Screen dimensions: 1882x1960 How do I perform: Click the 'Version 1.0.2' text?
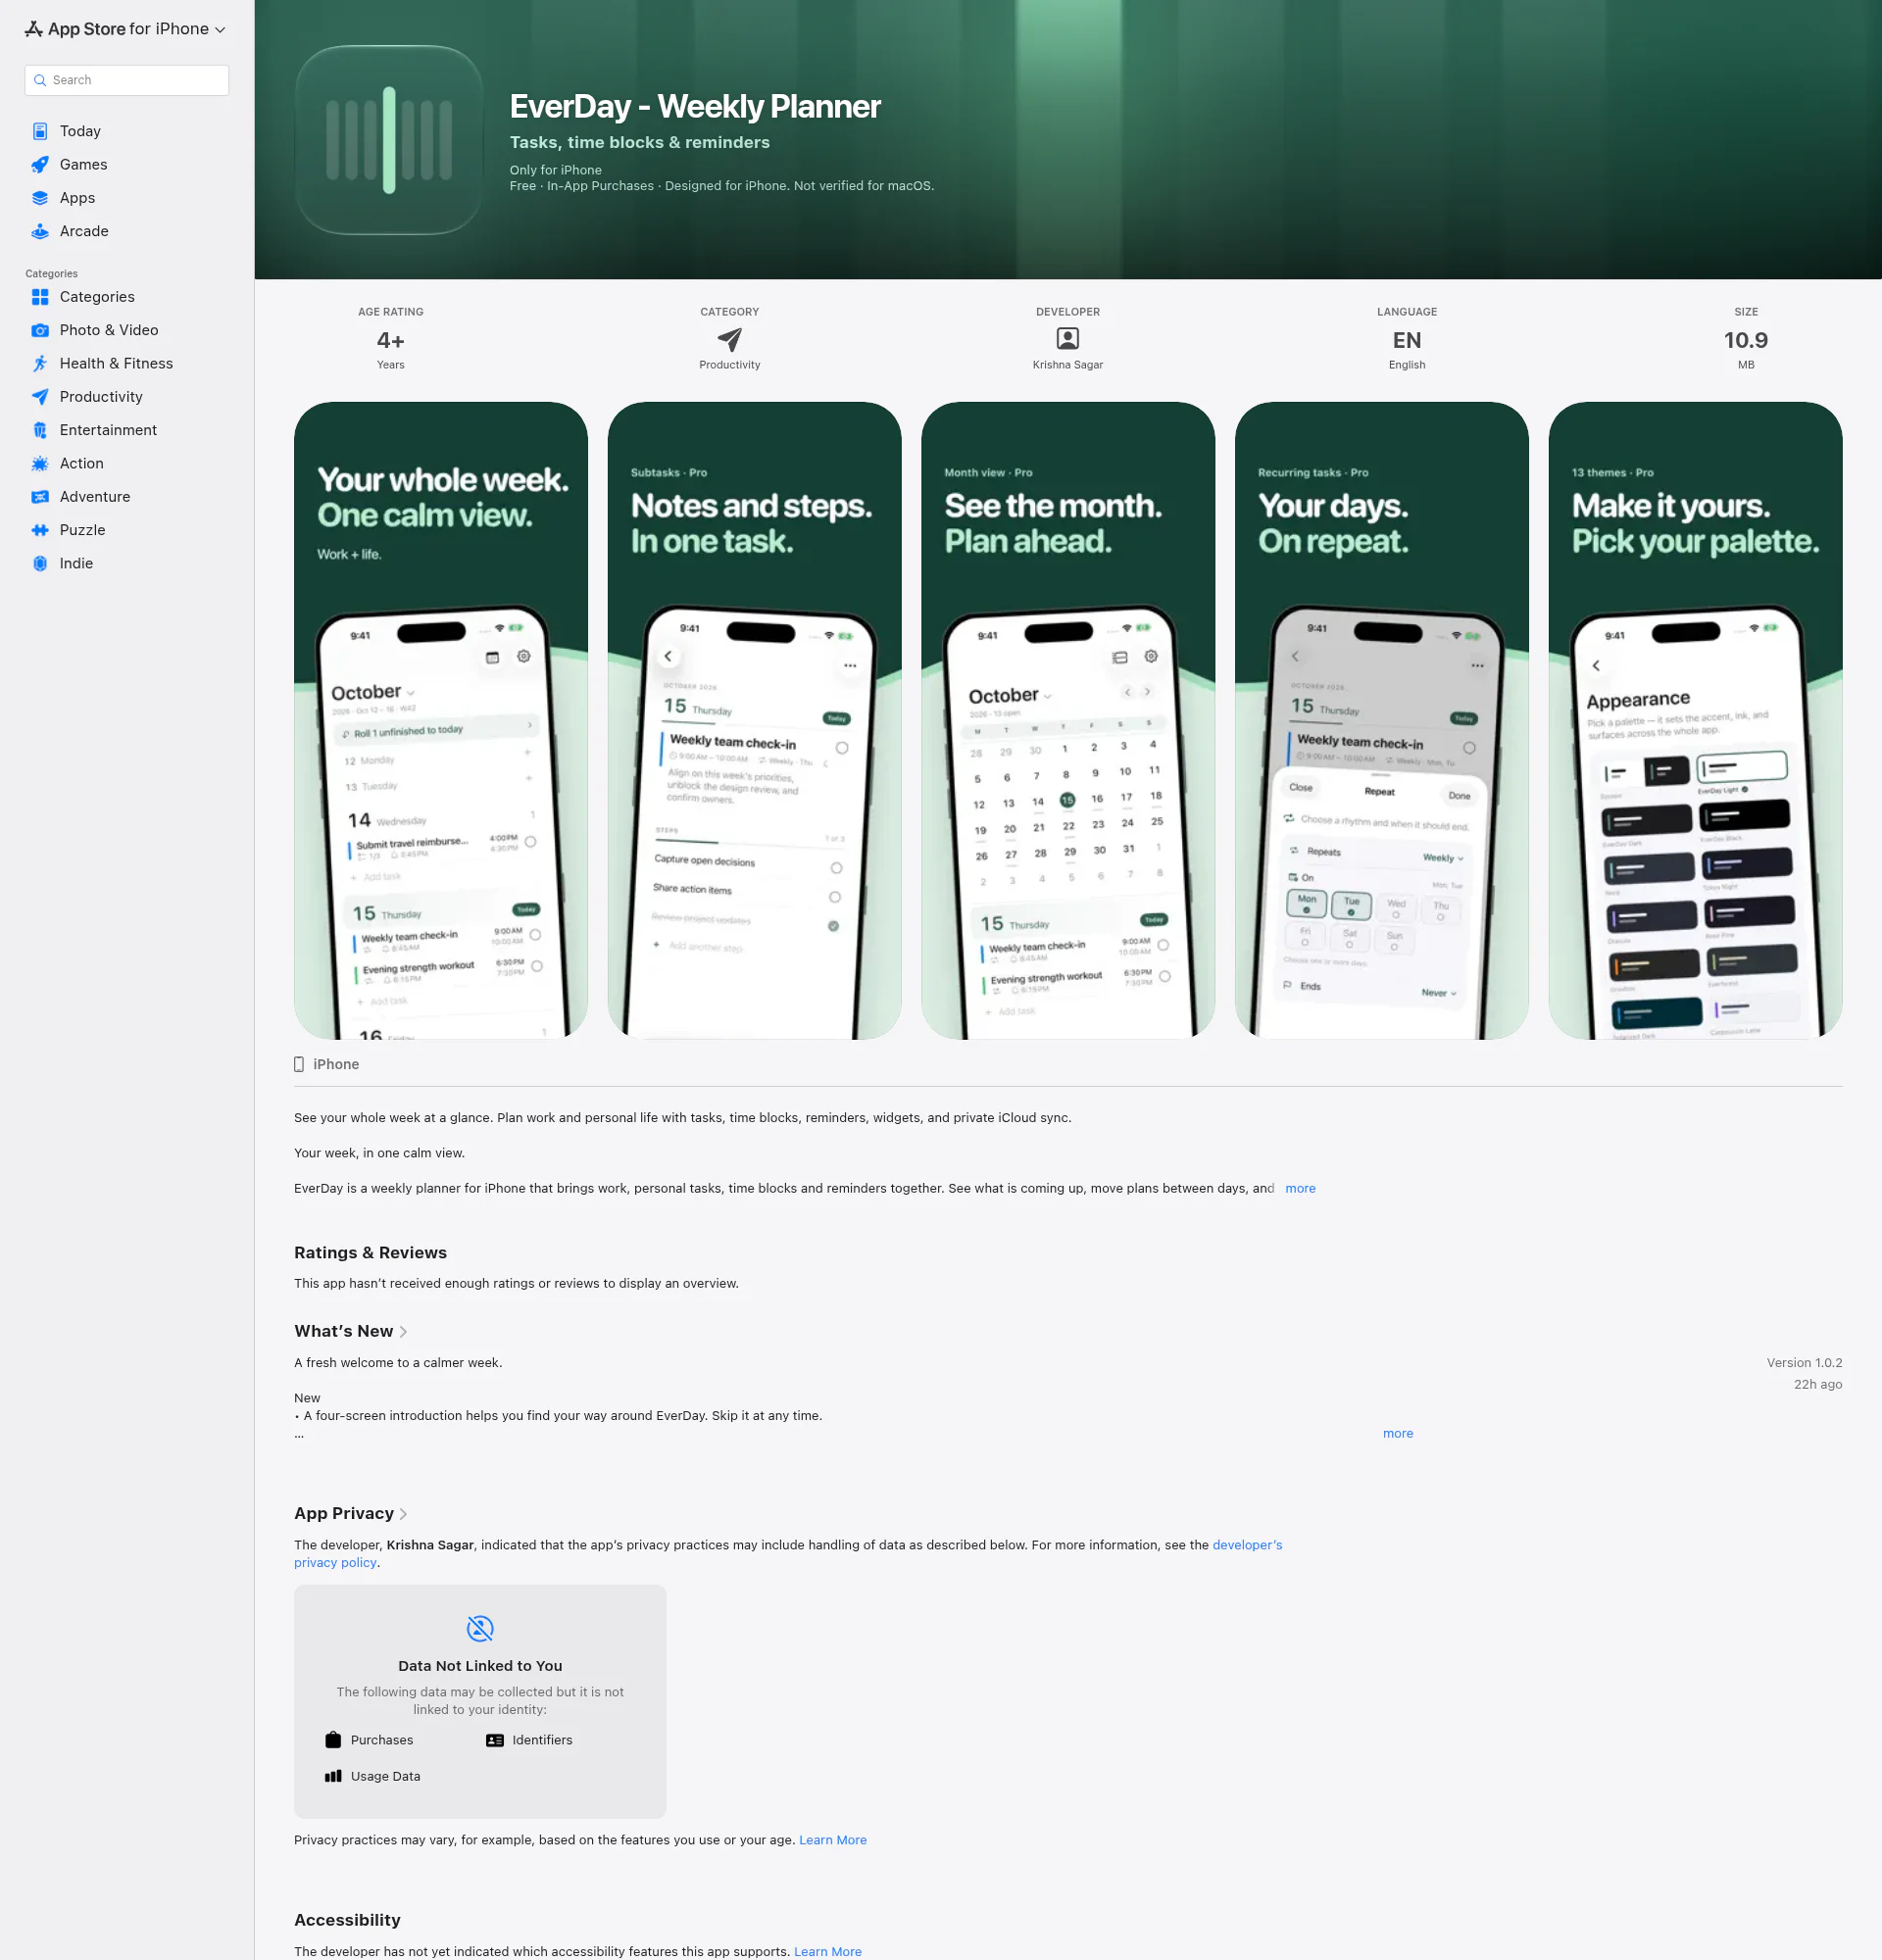click(x=1804, y=1363)
